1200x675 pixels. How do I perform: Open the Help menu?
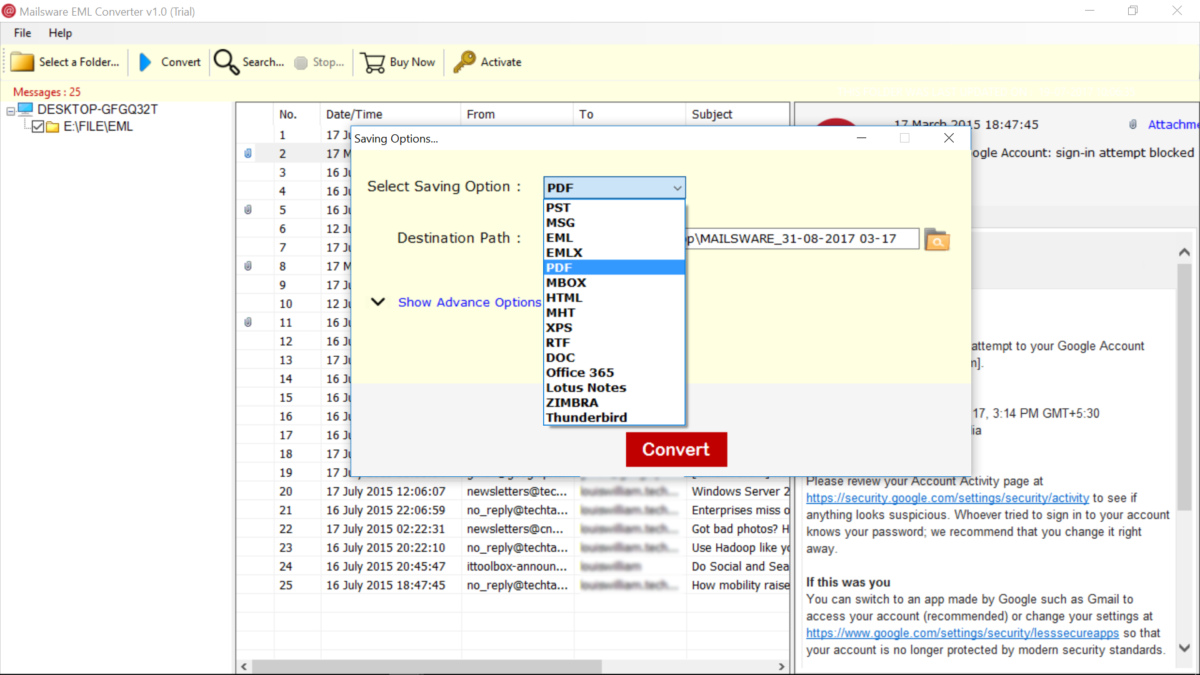(x=60, y=33)
